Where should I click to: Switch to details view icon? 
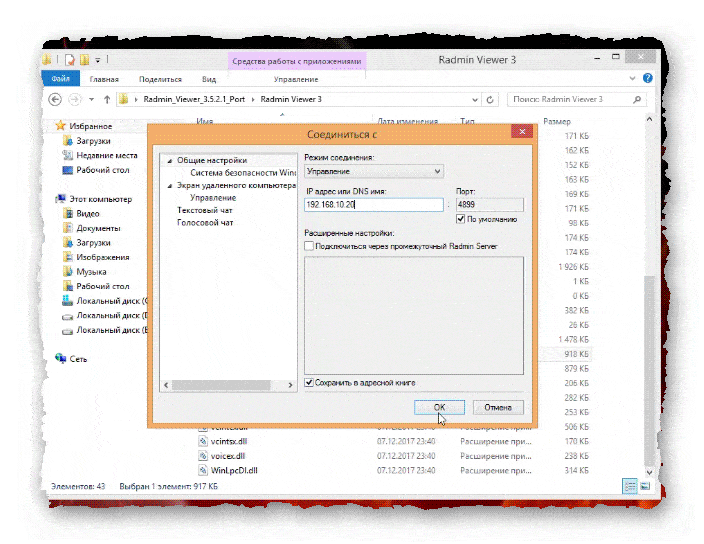click(630, 486)
